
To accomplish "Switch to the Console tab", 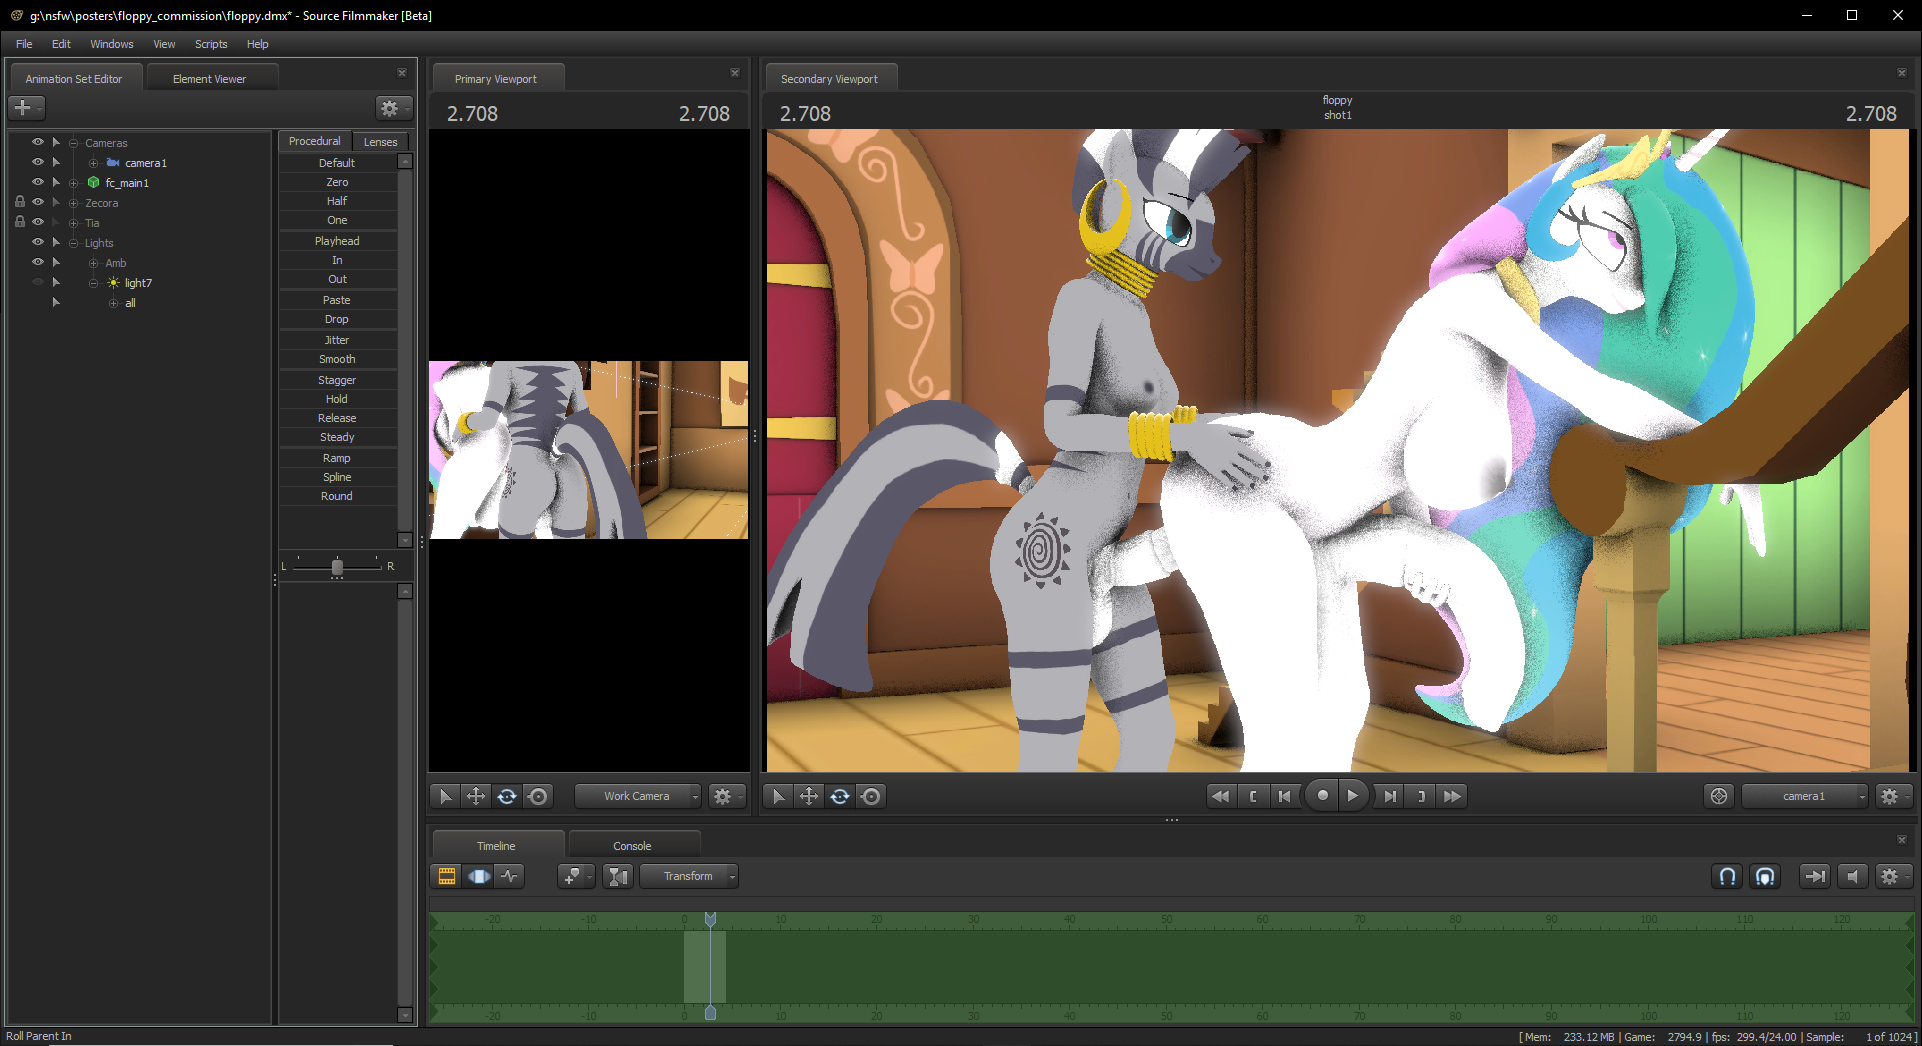I will point(632,846).
